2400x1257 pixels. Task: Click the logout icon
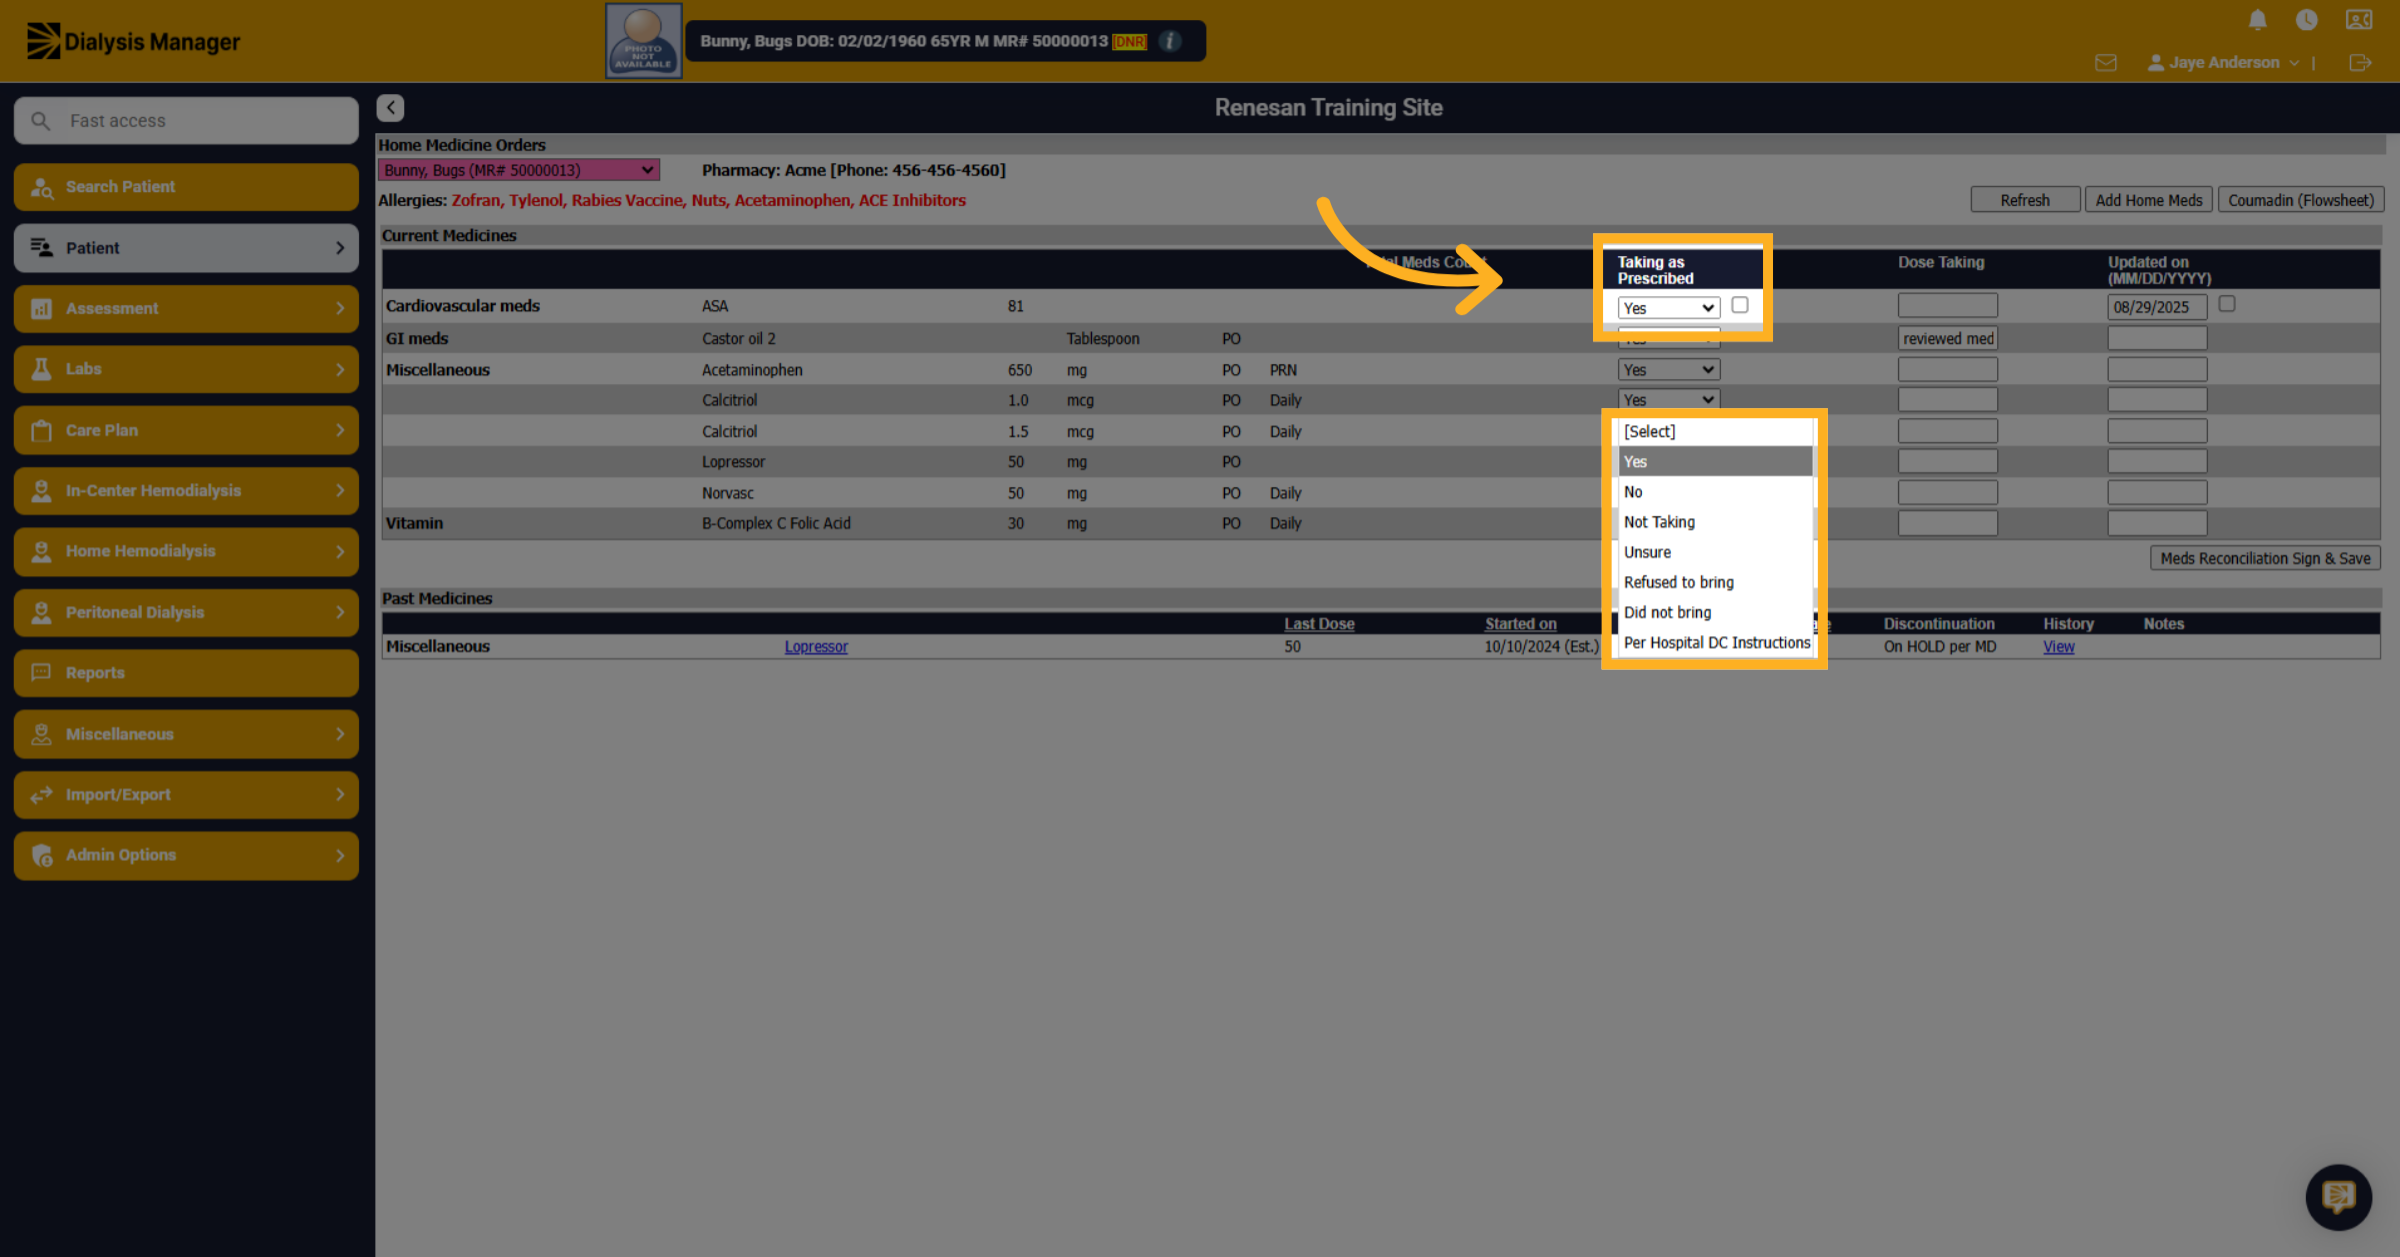(x=2360, y=63)
